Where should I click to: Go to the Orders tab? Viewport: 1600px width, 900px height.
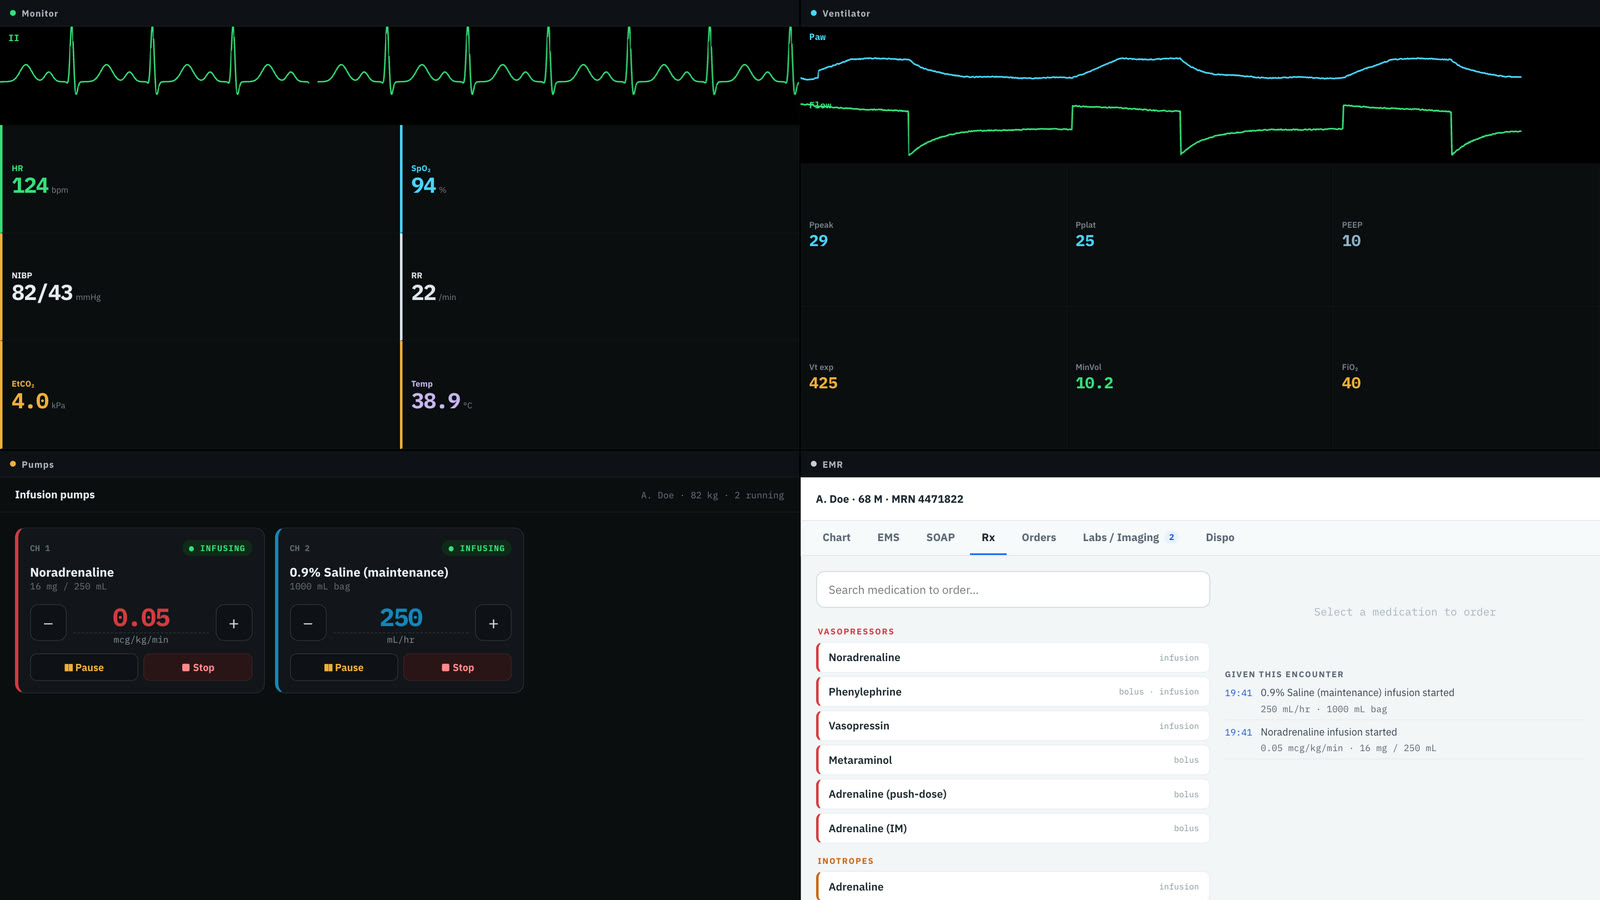pos(1039,538)
